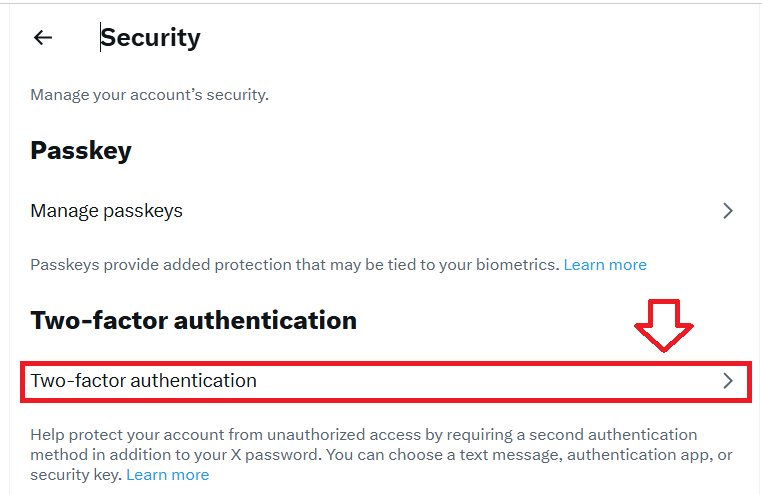Expand the Two-factor authentication row chevron
Viewport: 762px width, 495px height.
click(728, 381)
